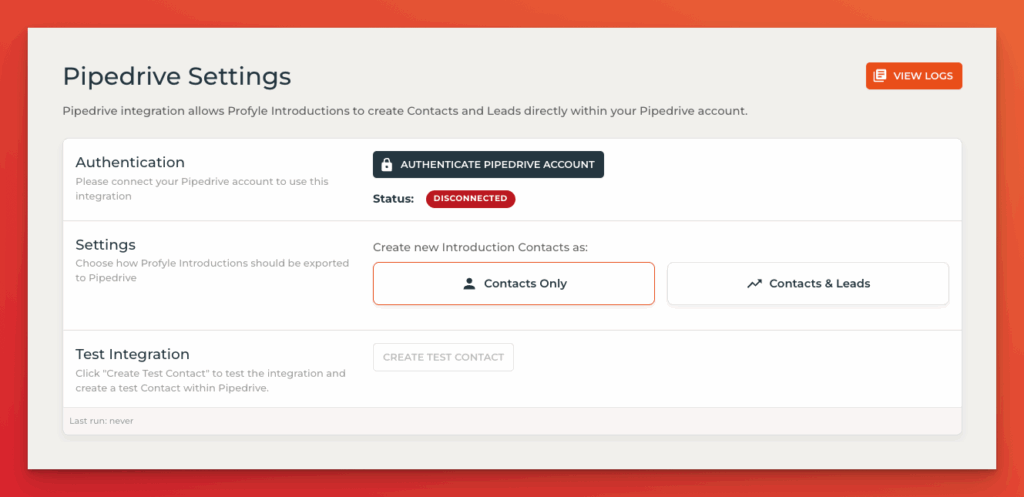Select the Contacts Only export option
1024x497 pixels.
click(x=514, y=283)
